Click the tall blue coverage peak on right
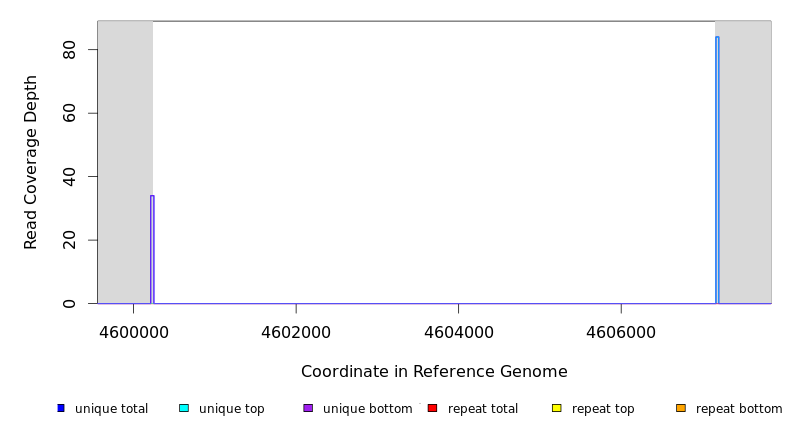 717,170
